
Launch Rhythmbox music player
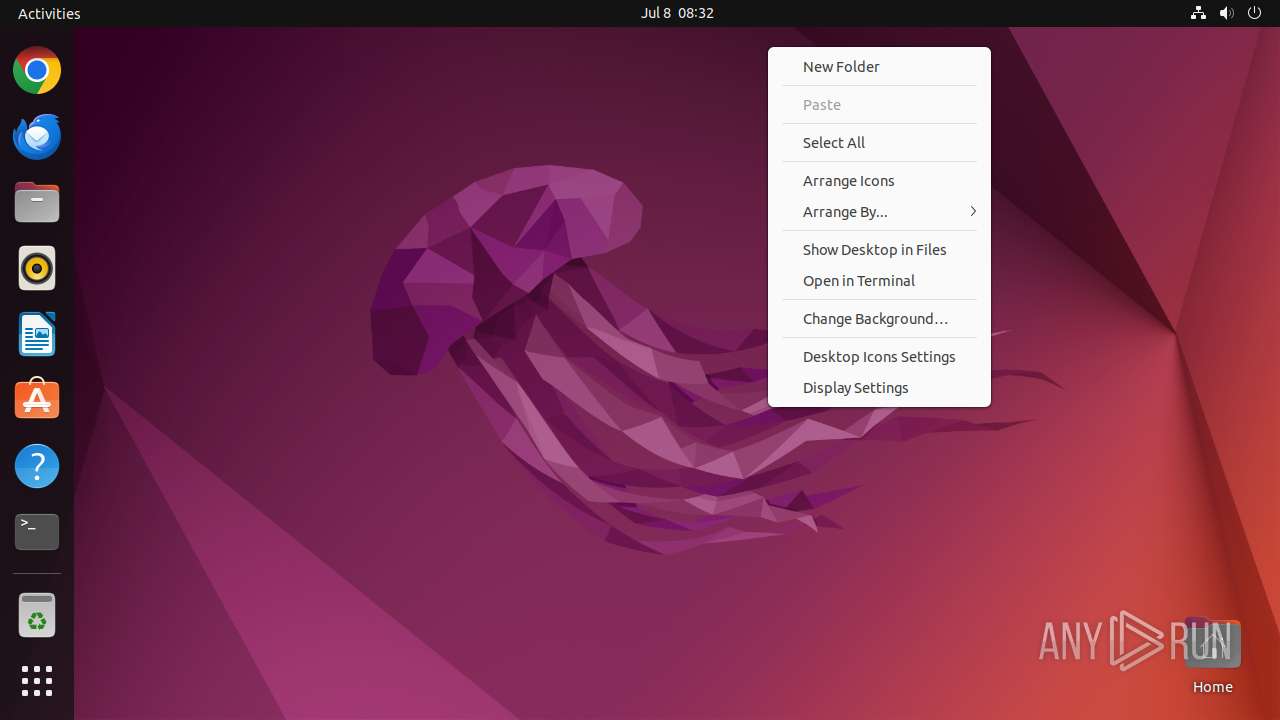pyautogui.click(x=37, y=269)
